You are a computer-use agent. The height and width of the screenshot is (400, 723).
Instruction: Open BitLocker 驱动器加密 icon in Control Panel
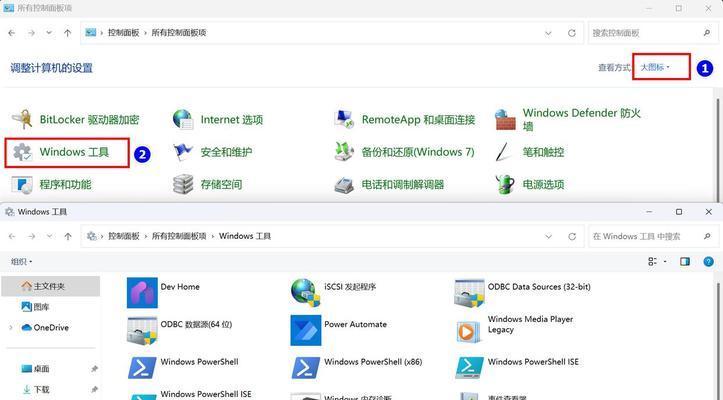[x=22, y=119]
